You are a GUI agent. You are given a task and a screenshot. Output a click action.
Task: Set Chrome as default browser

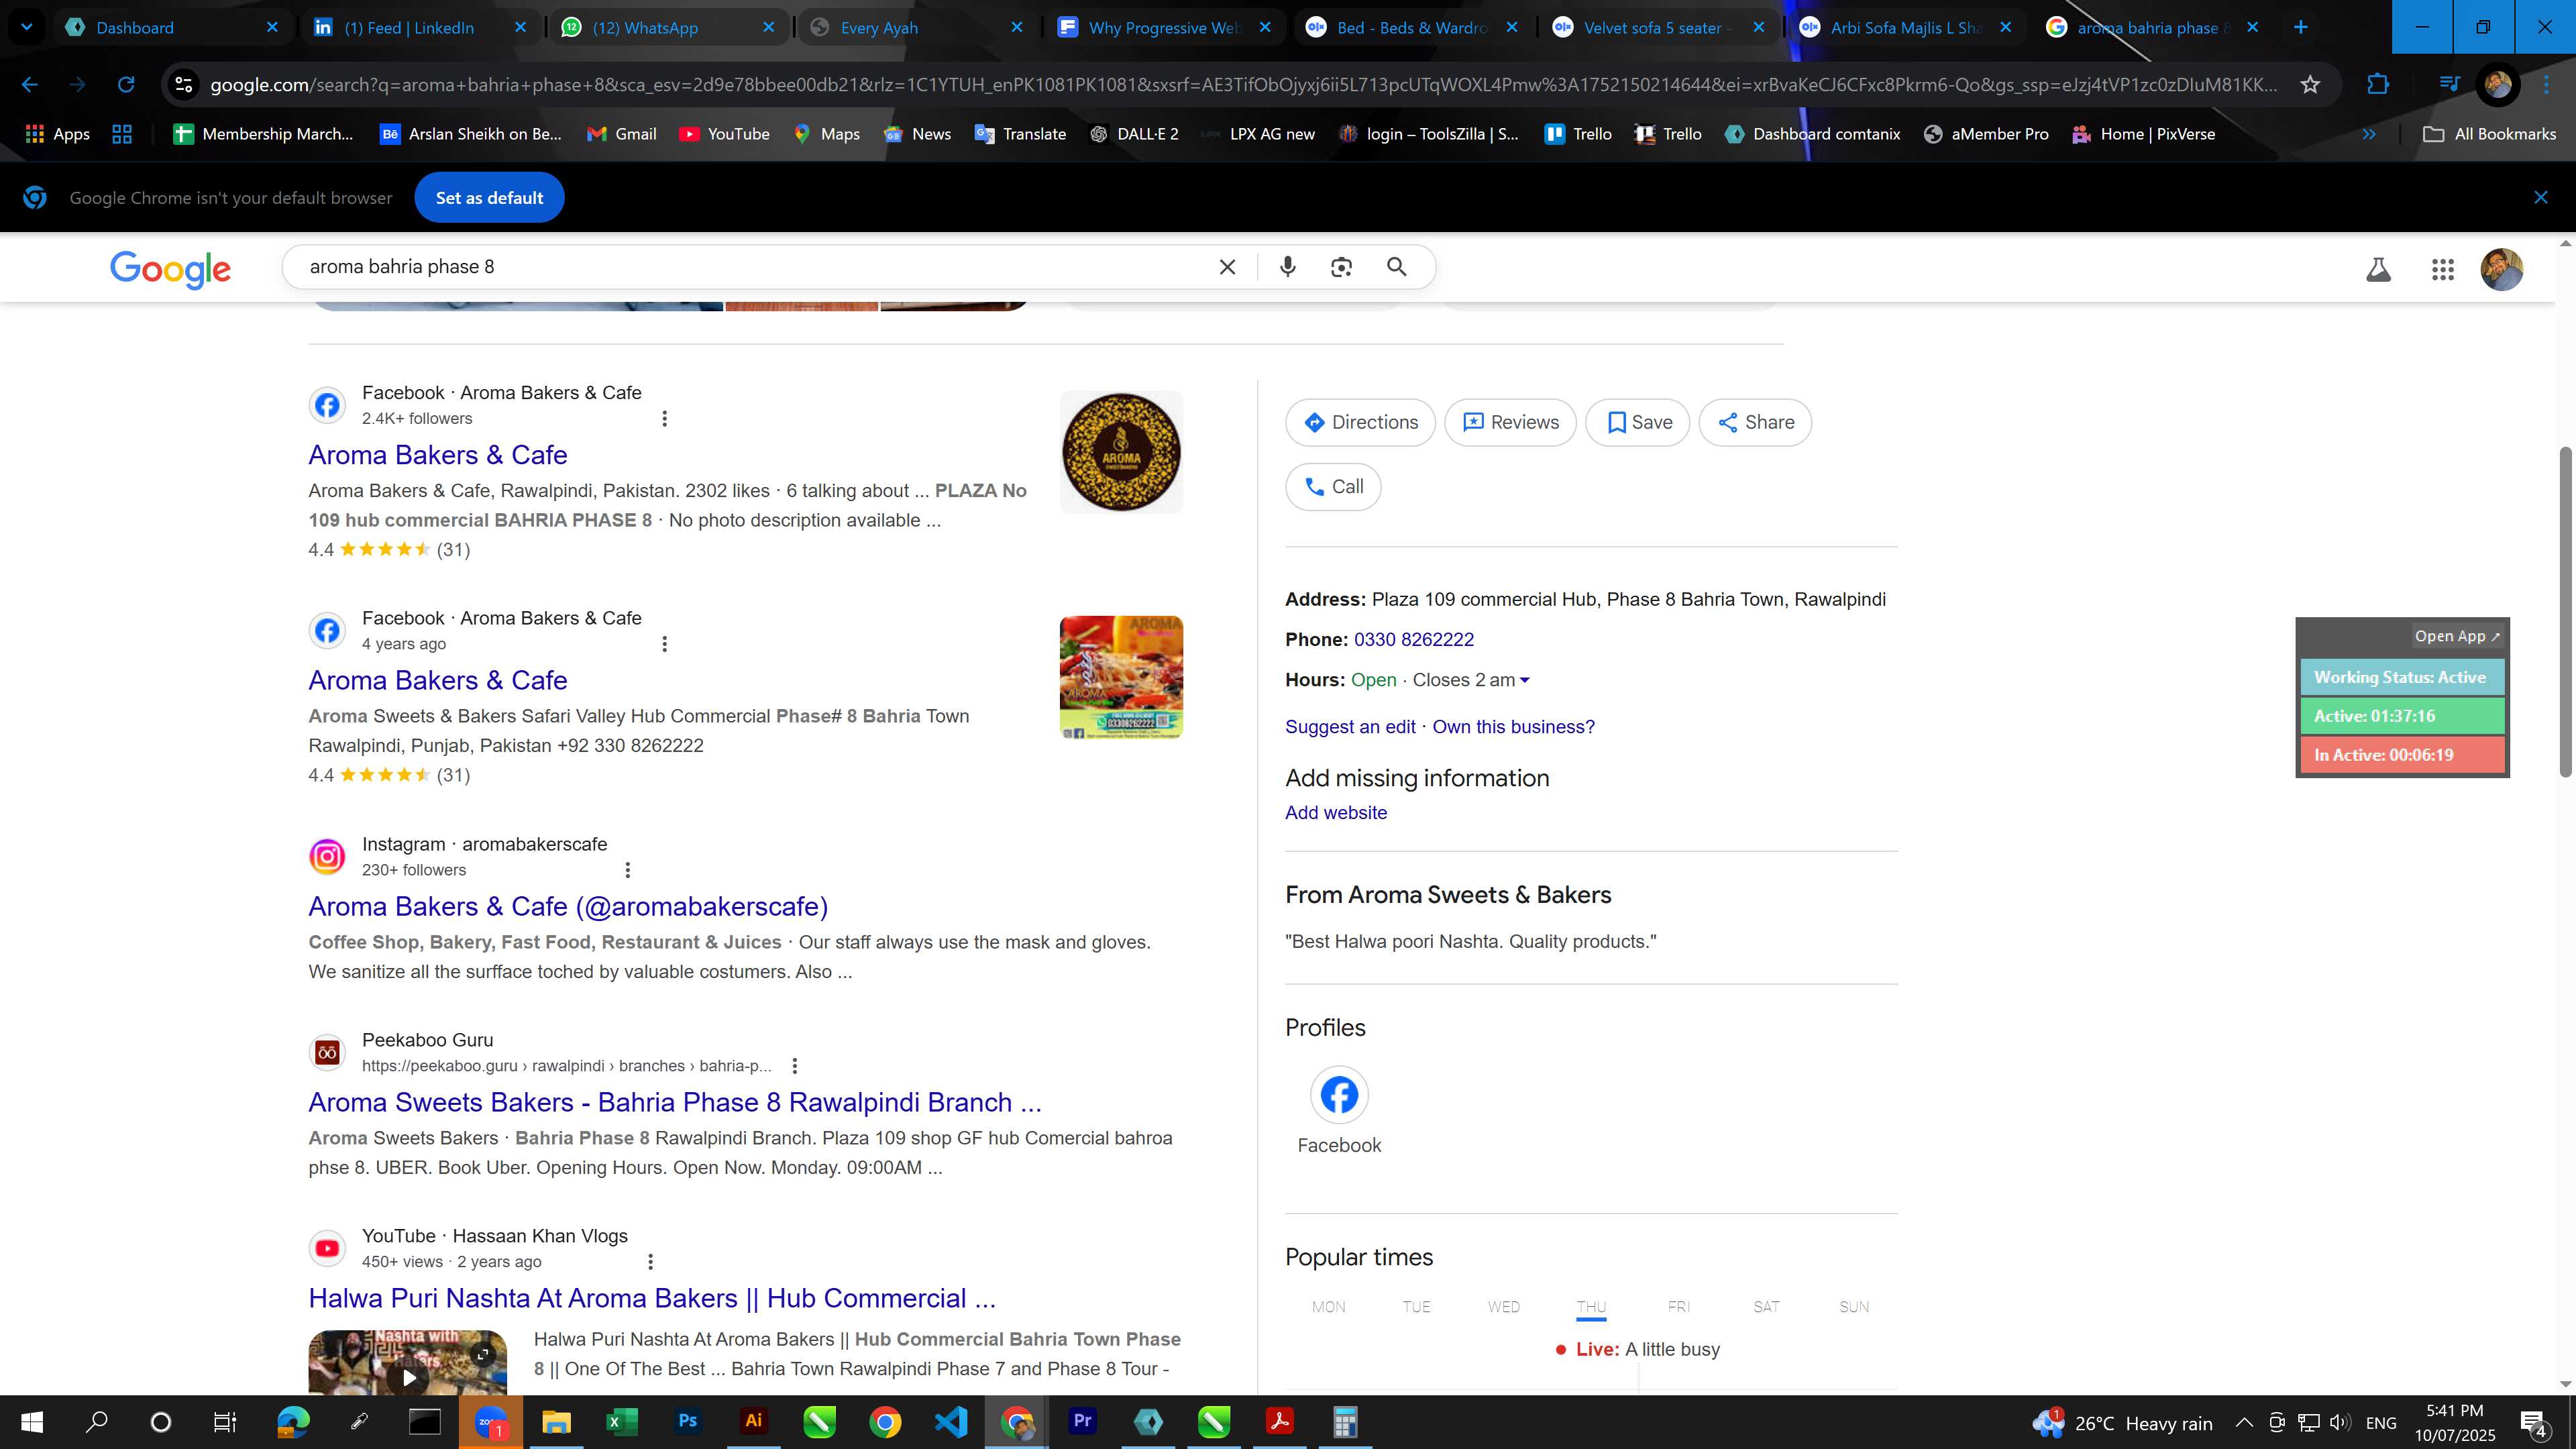tap(489, 198)
